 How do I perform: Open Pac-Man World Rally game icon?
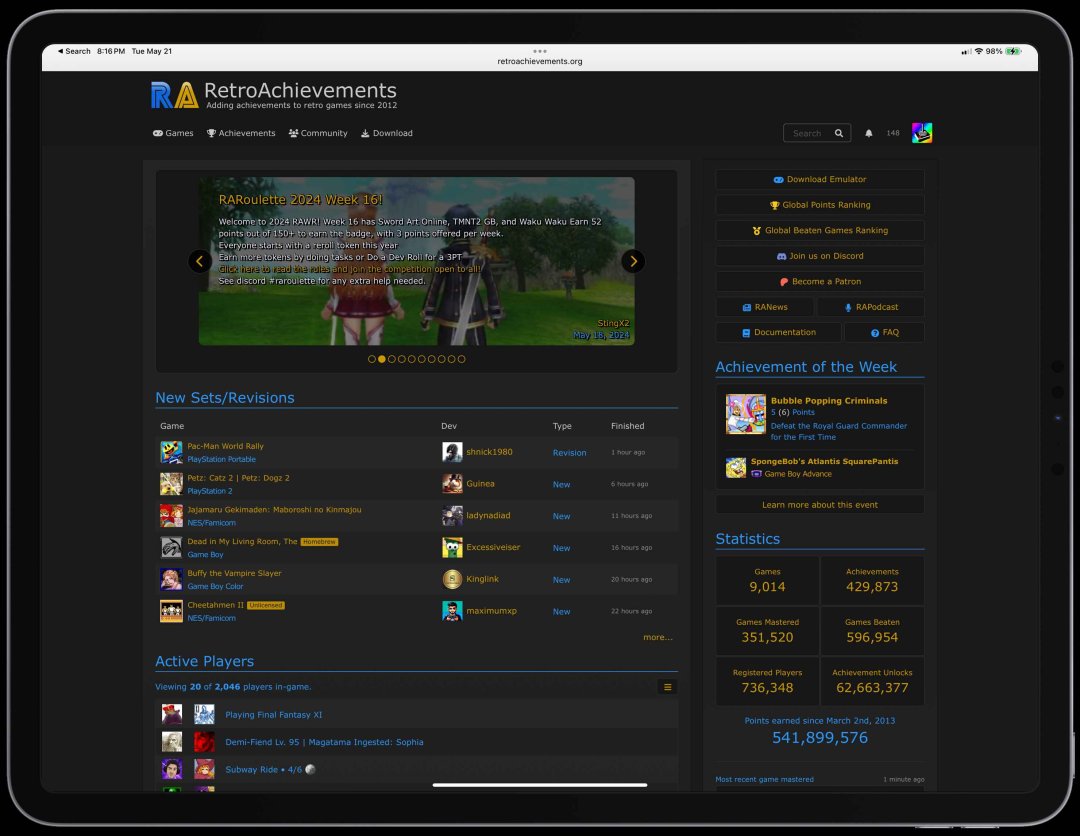point(171,452)
